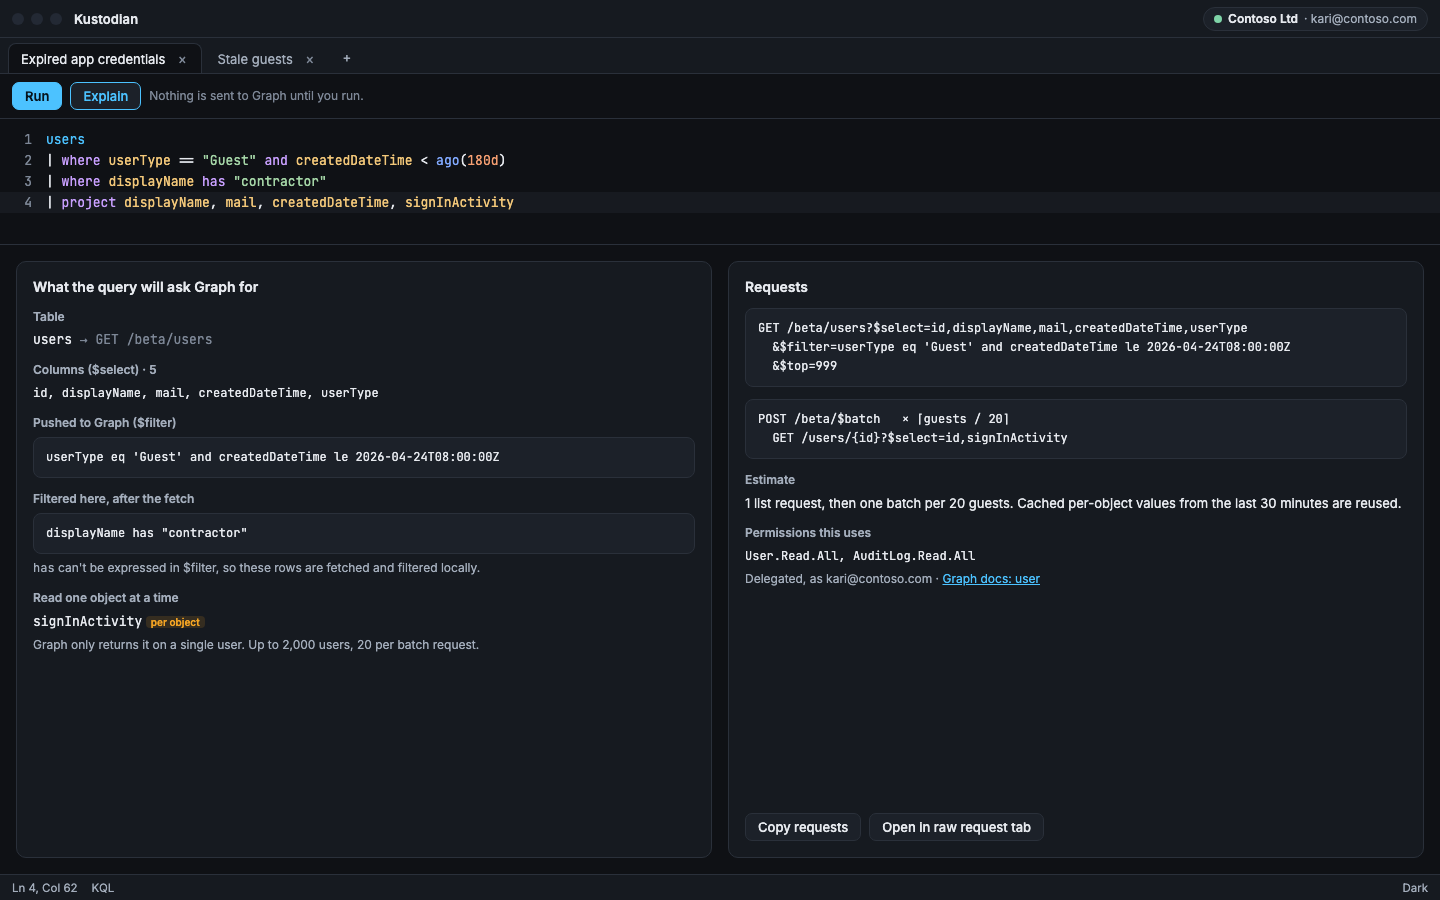Click the Explain button
The width and height of the screenshot is (1440, 900).
(105, 96)
